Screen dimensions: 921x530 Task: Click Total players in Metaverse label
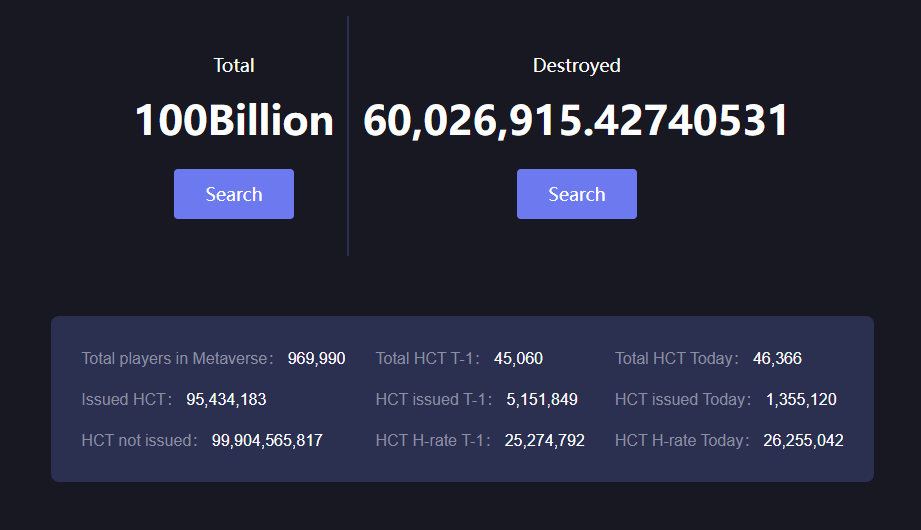point(177,358)
